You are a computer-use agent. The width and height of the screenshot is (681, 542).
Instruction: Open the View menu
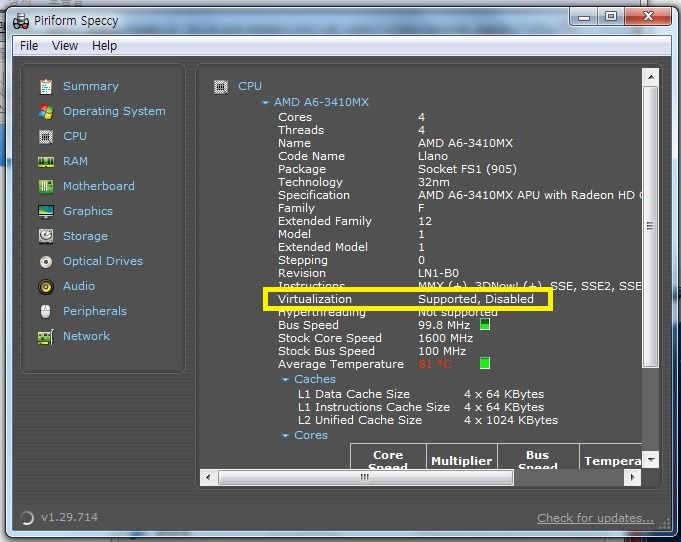click(65, 46)
